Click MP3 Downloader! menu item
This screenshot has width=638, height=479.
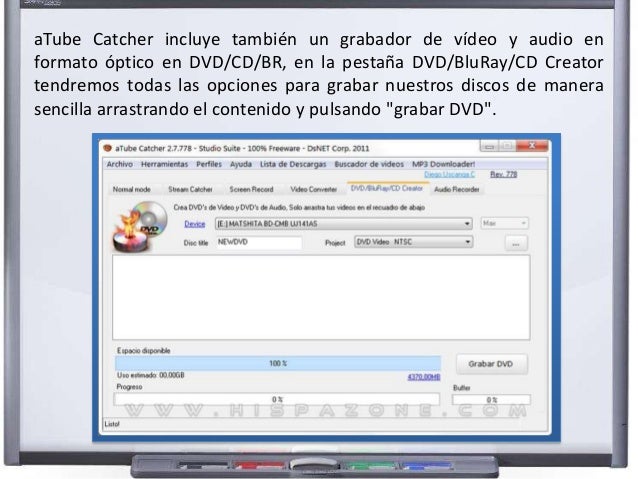click(x=444, y=164)
